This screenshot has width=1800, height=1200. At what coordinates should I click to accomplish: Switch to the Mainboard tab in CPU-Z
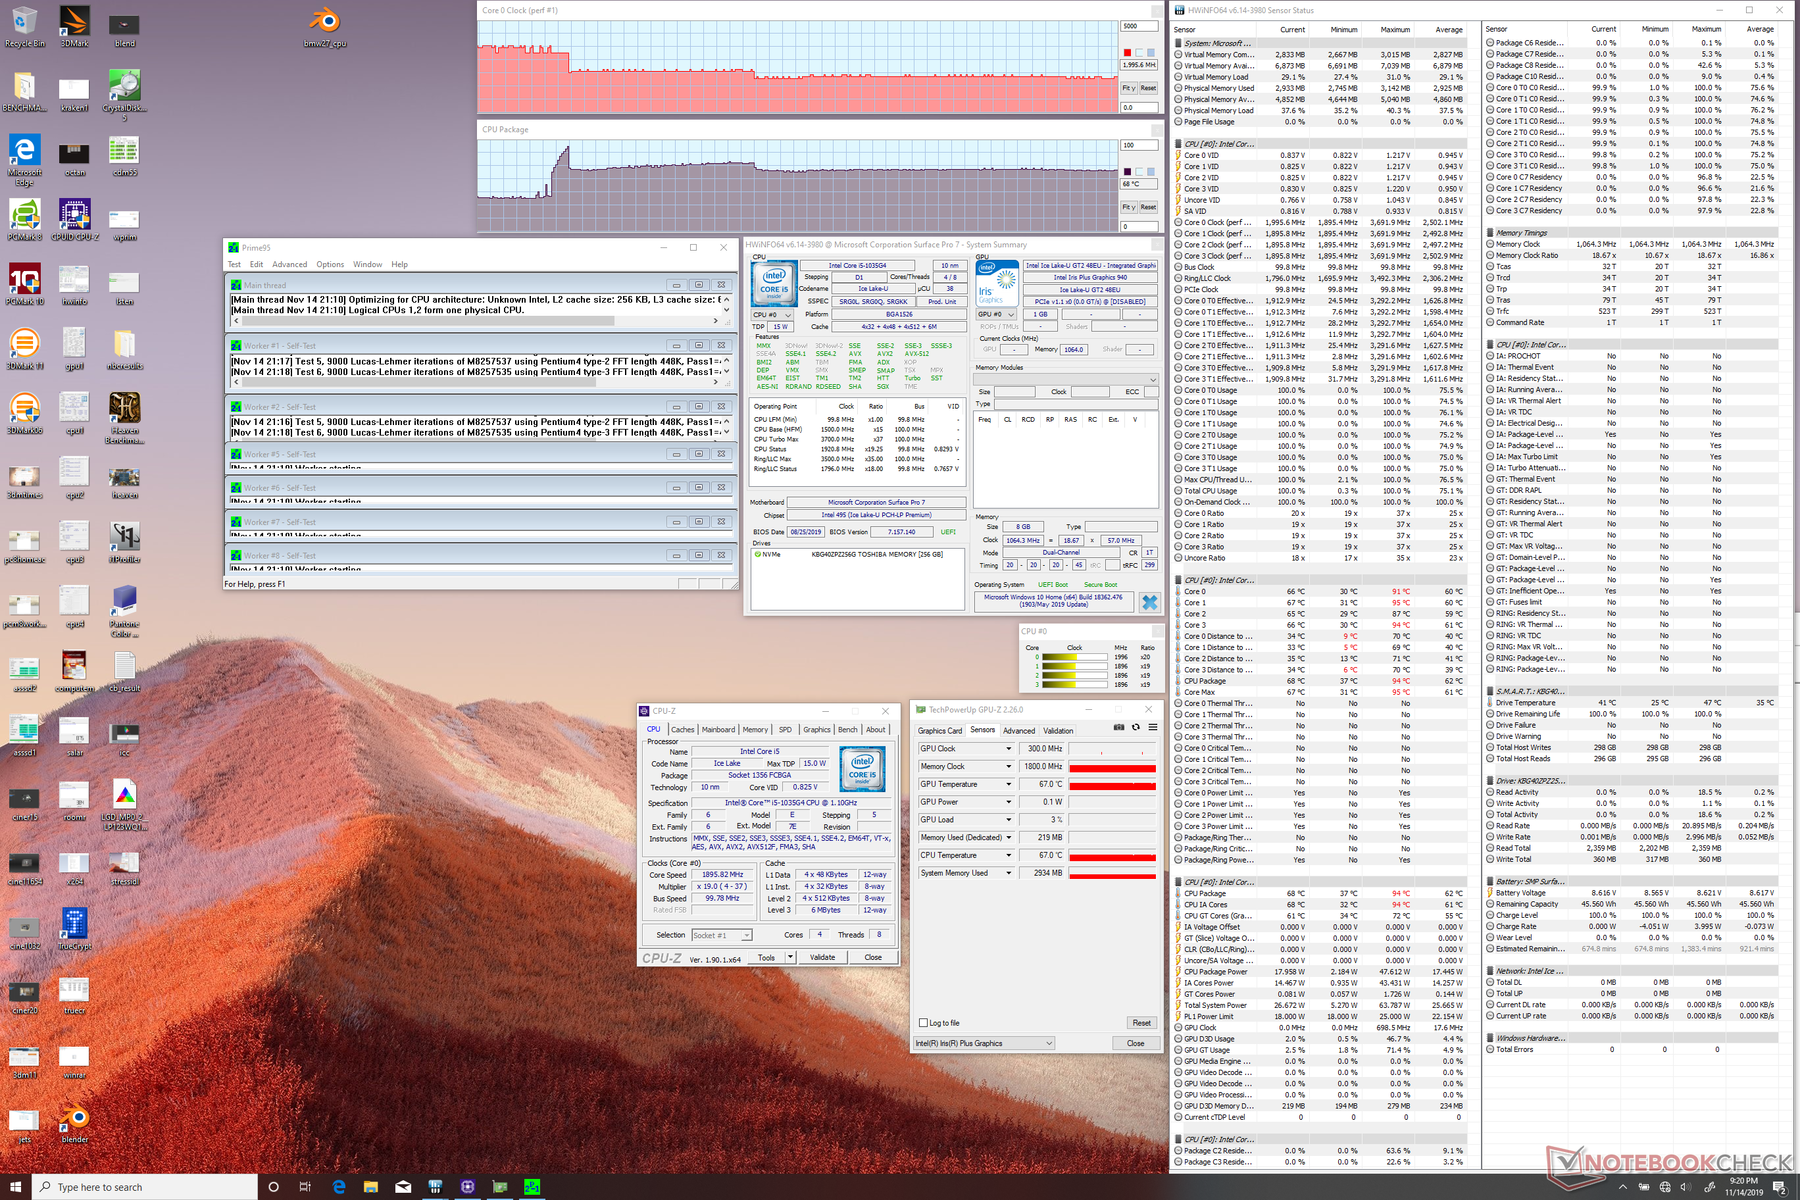(718, 730)
